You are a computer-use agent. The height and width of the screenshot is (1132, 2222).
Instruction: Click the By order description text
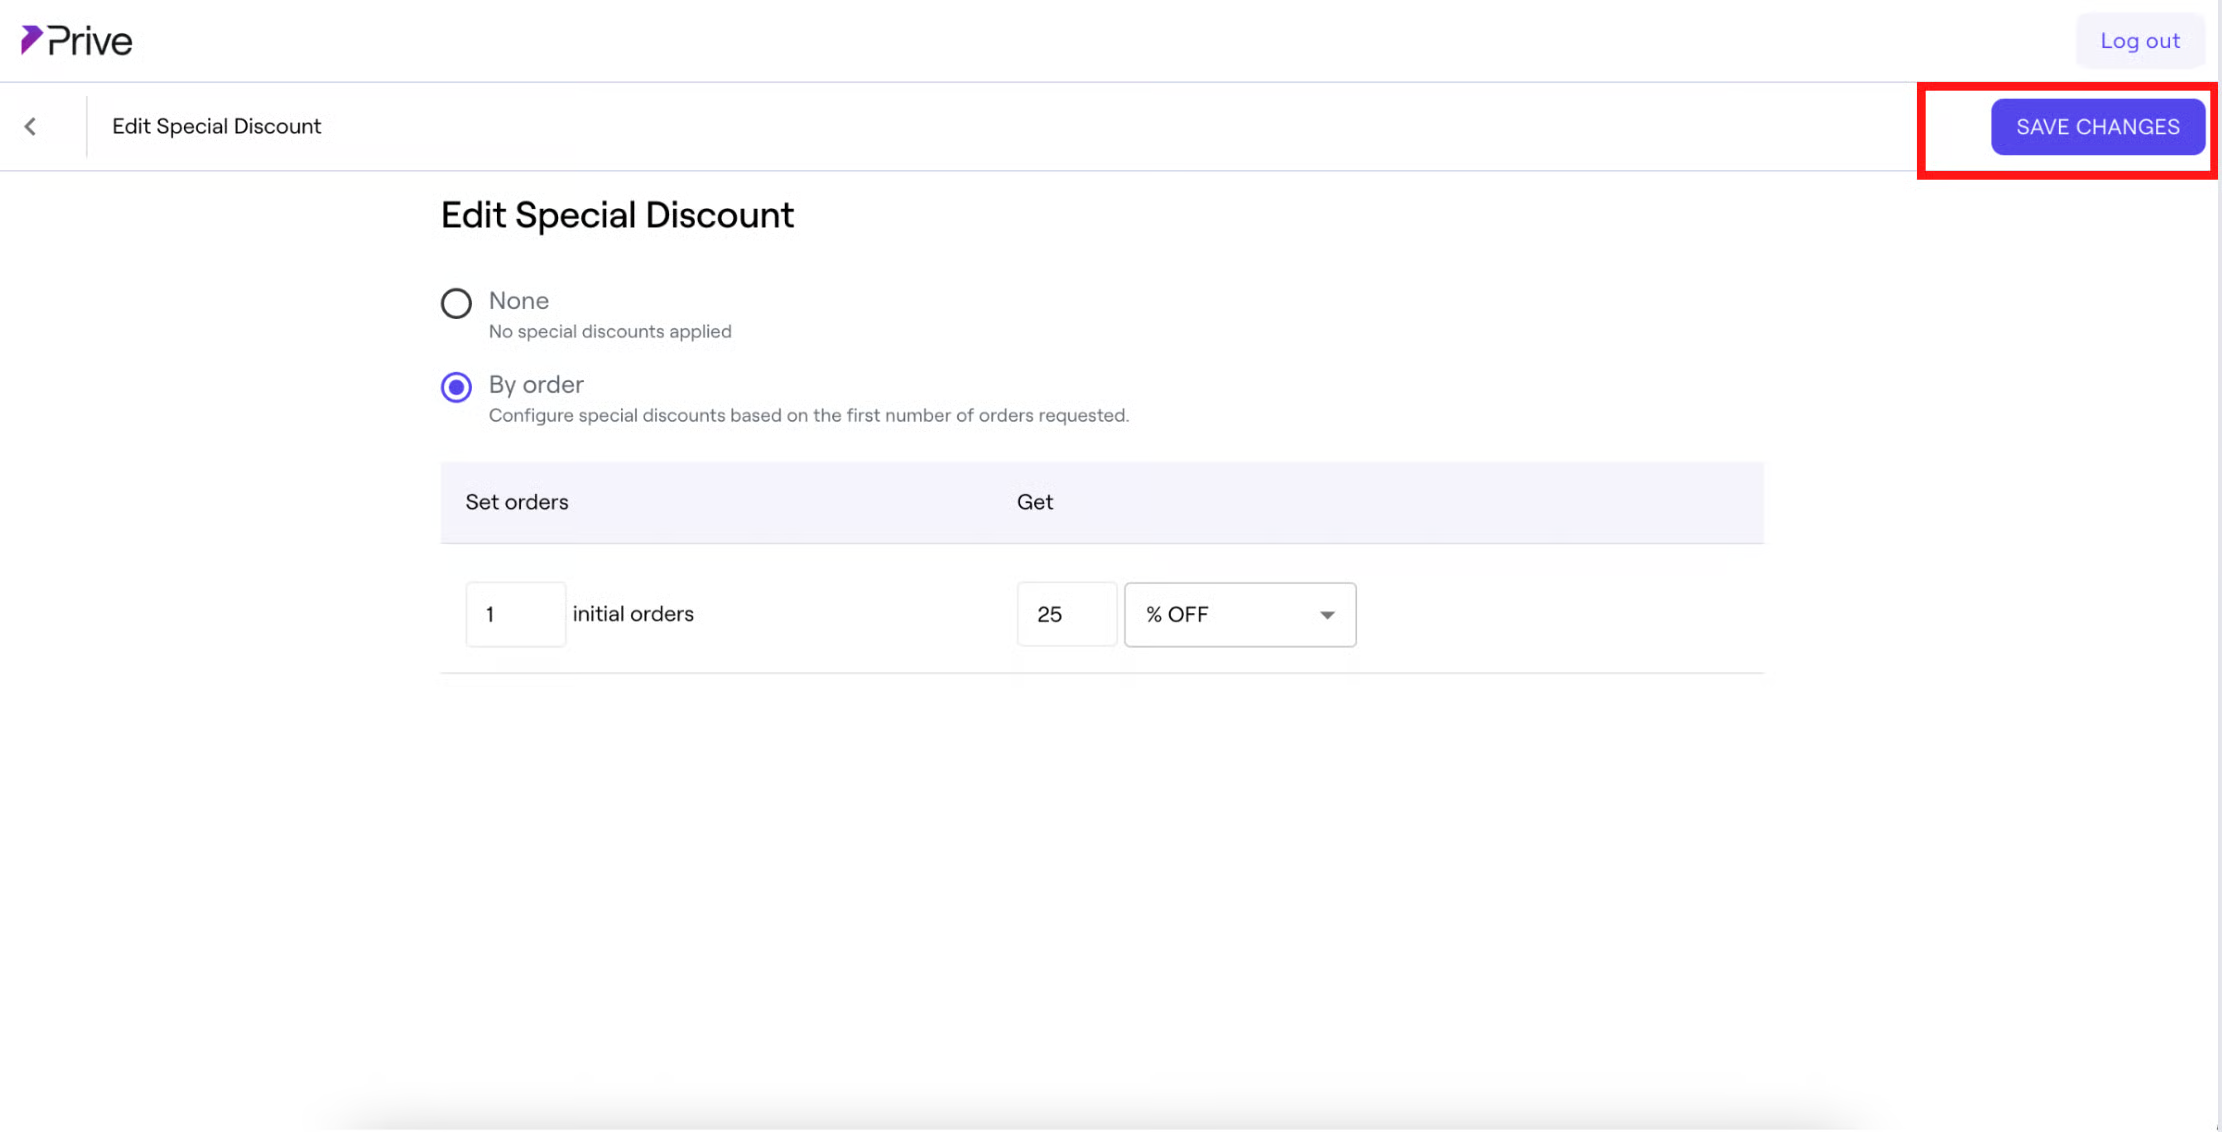pyautogui.click(x=808, y=415)
